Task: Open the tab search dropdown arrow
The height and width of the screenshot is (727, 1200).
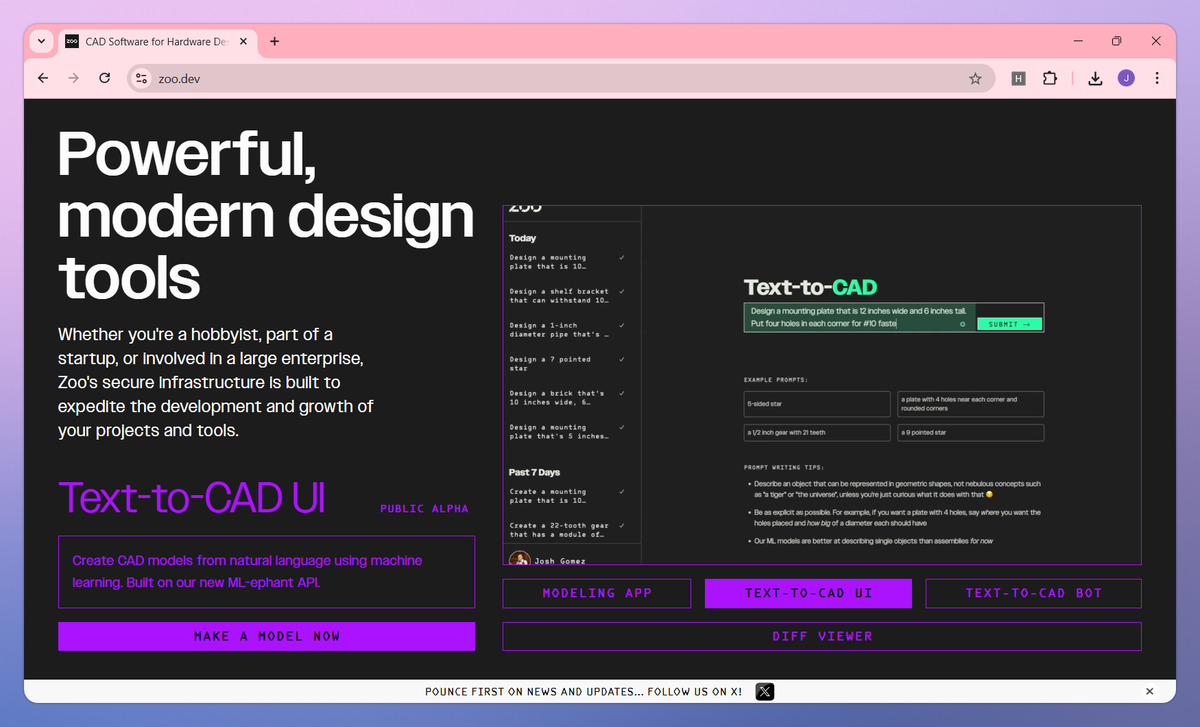Action: point(40,41)
